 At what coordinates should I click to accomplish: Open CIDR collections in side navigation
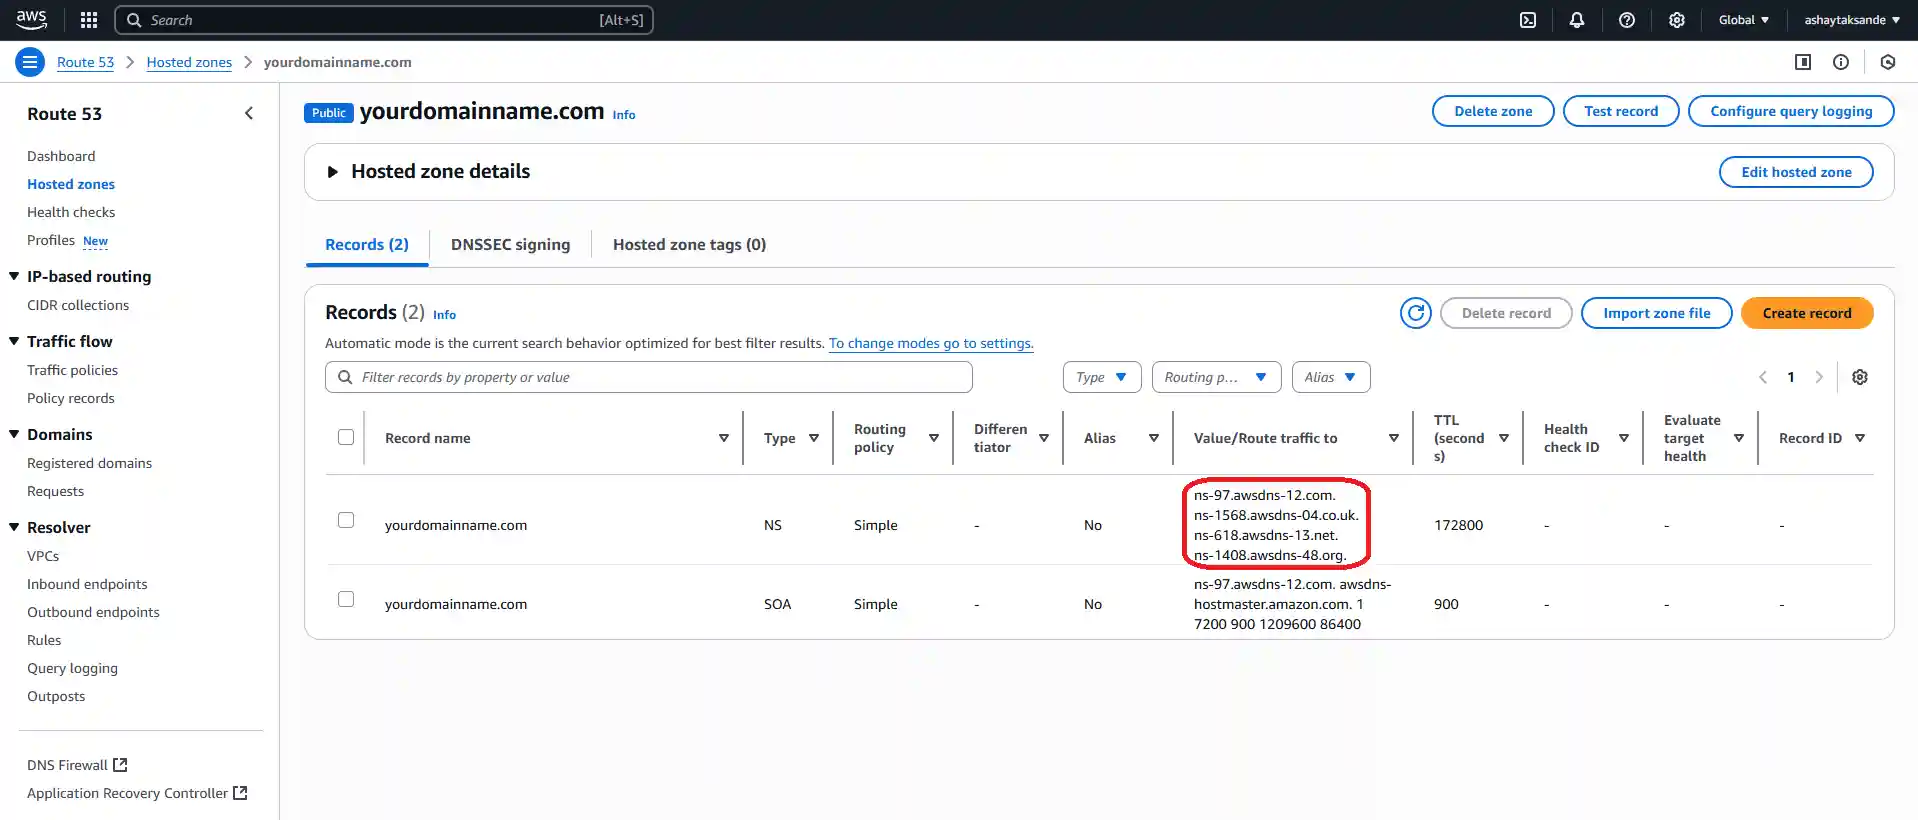point(78,305)
